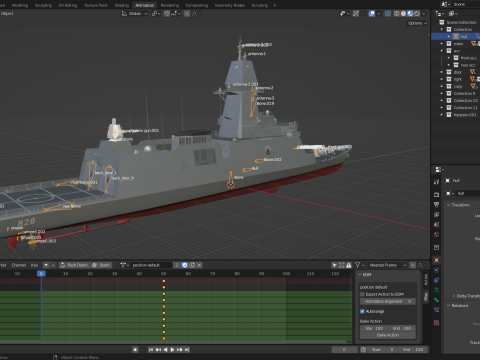
Task: Click the Scene name field
Action: tap(465, 4)
